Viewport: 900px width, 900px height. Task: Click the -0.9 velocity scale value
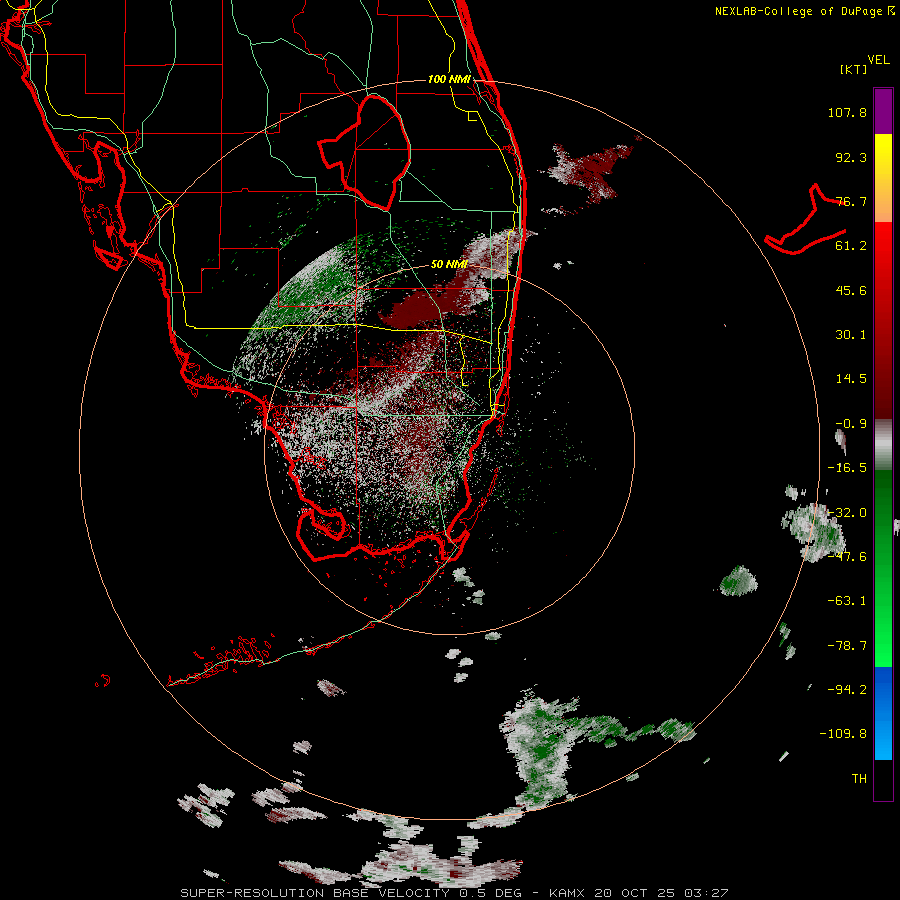coord(851,424)
